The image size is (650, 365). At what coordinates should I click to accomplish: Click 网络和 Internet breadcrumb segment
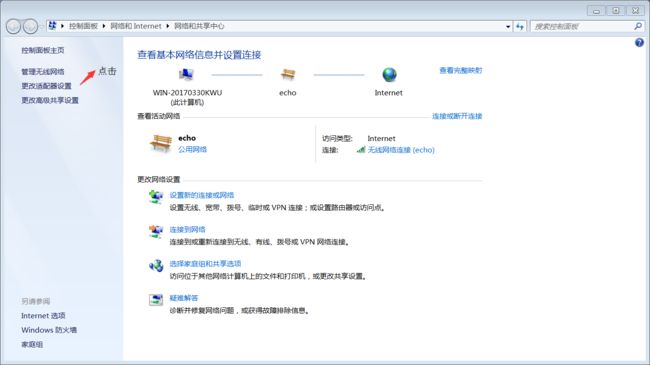click(x=136, y=26)
